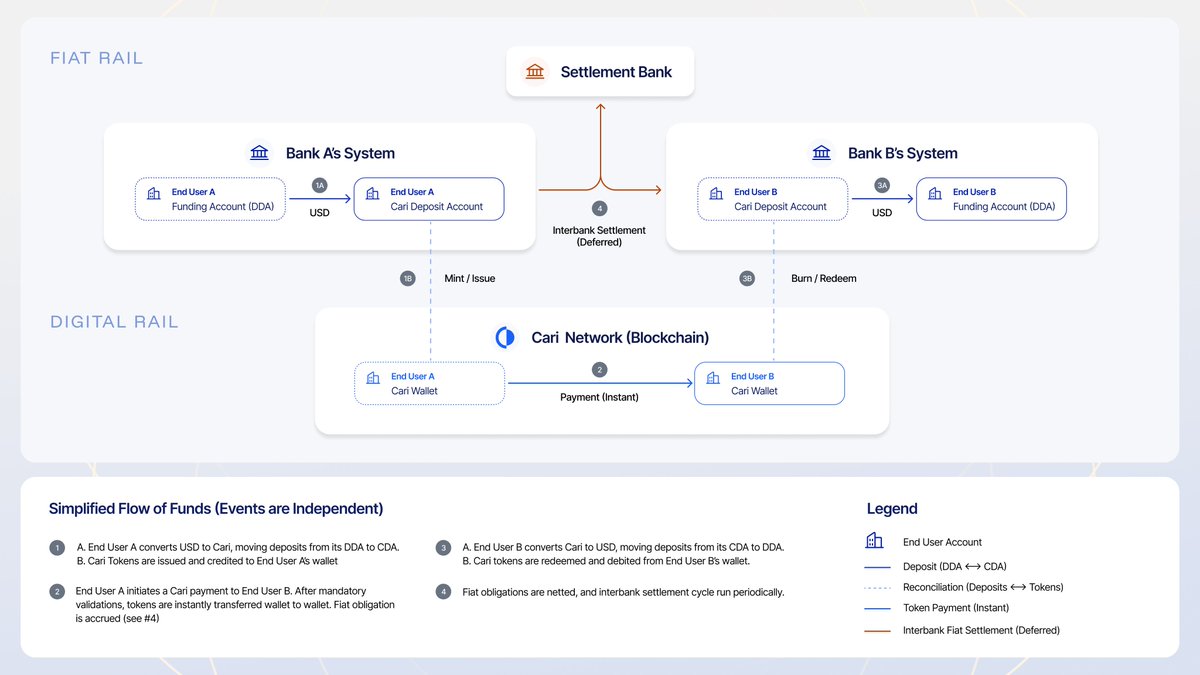Click the building icon in End User B Funding Account
1200x675 pixels.
point(935,194)
